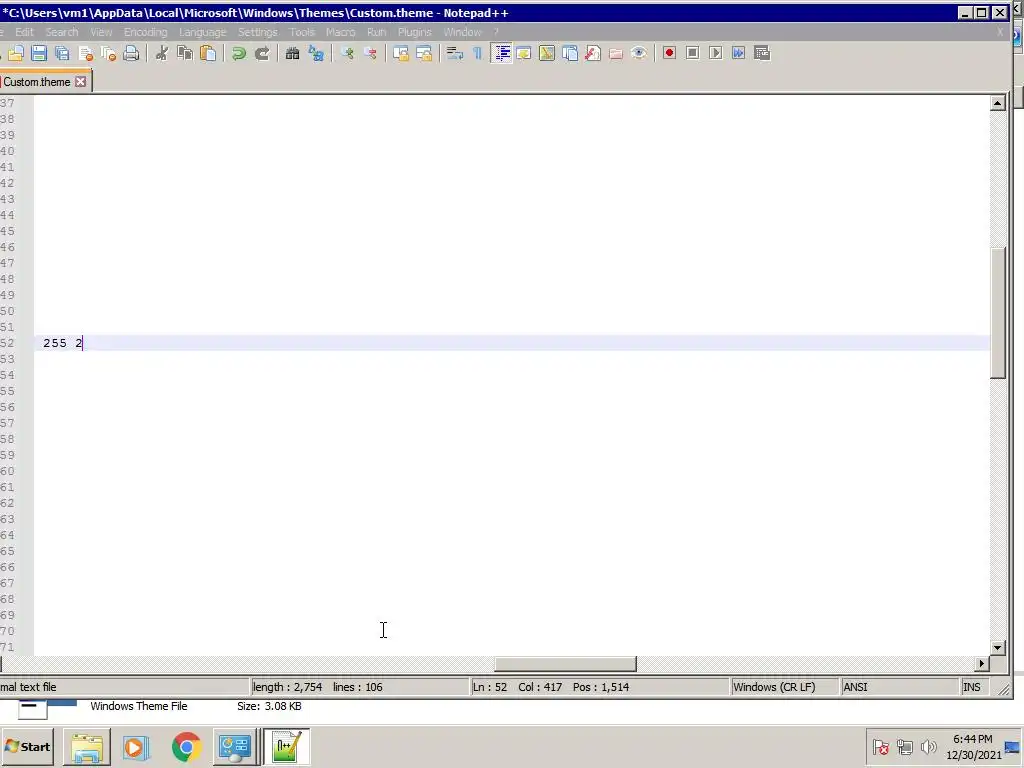The image size is (1024, 768).
Task: Click the vertical scrollbar down arrow
Action: [x=997, y=648]
